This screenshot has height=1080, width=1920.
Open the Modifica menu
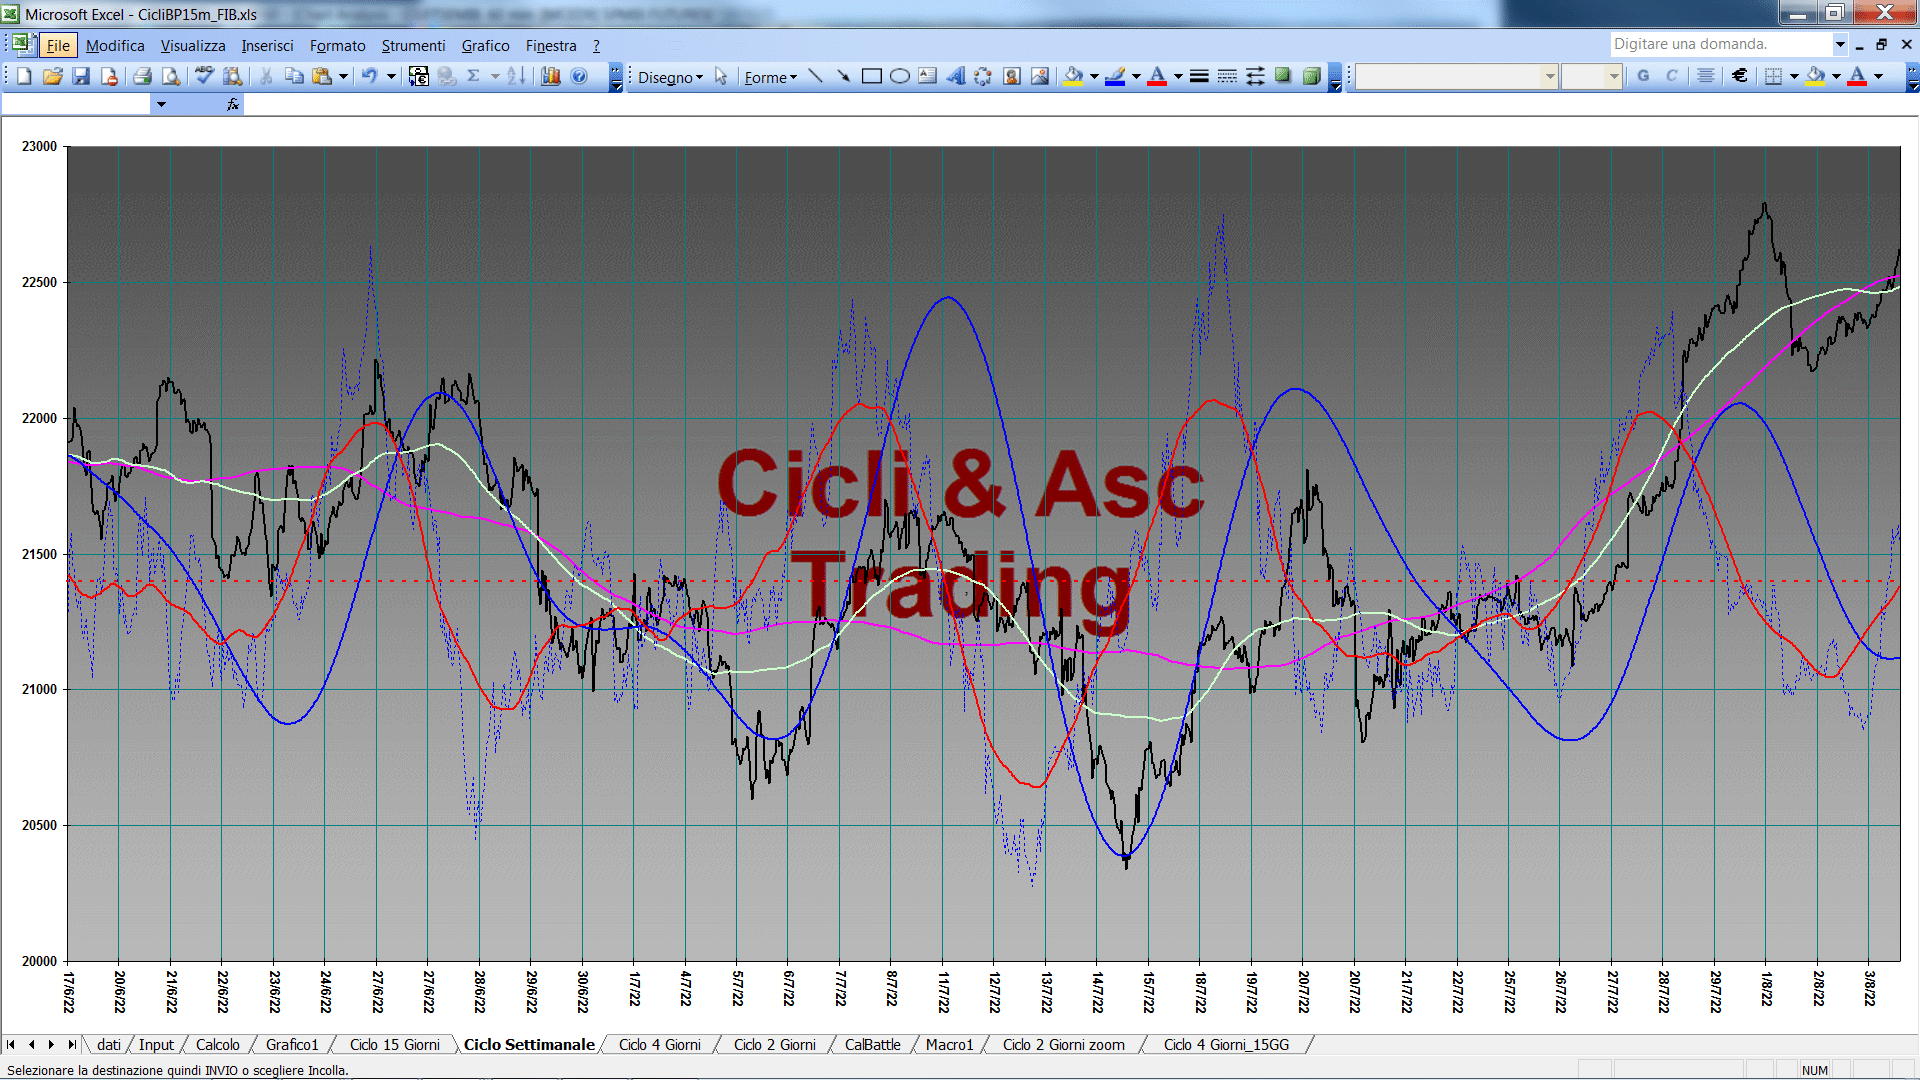tap(115, 45)
